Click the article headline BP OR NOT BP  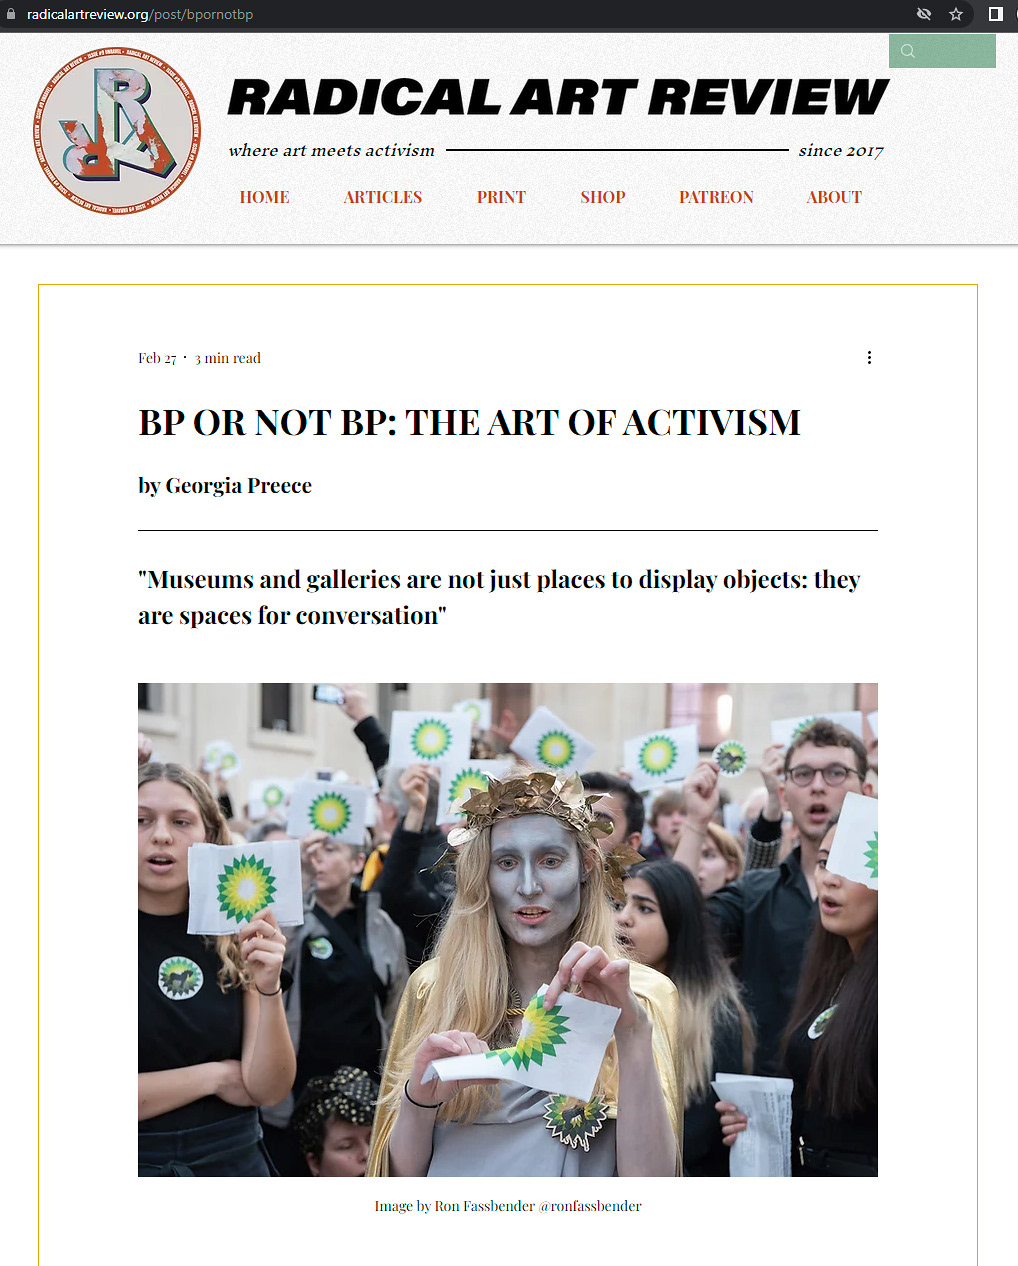click(469, 423)
